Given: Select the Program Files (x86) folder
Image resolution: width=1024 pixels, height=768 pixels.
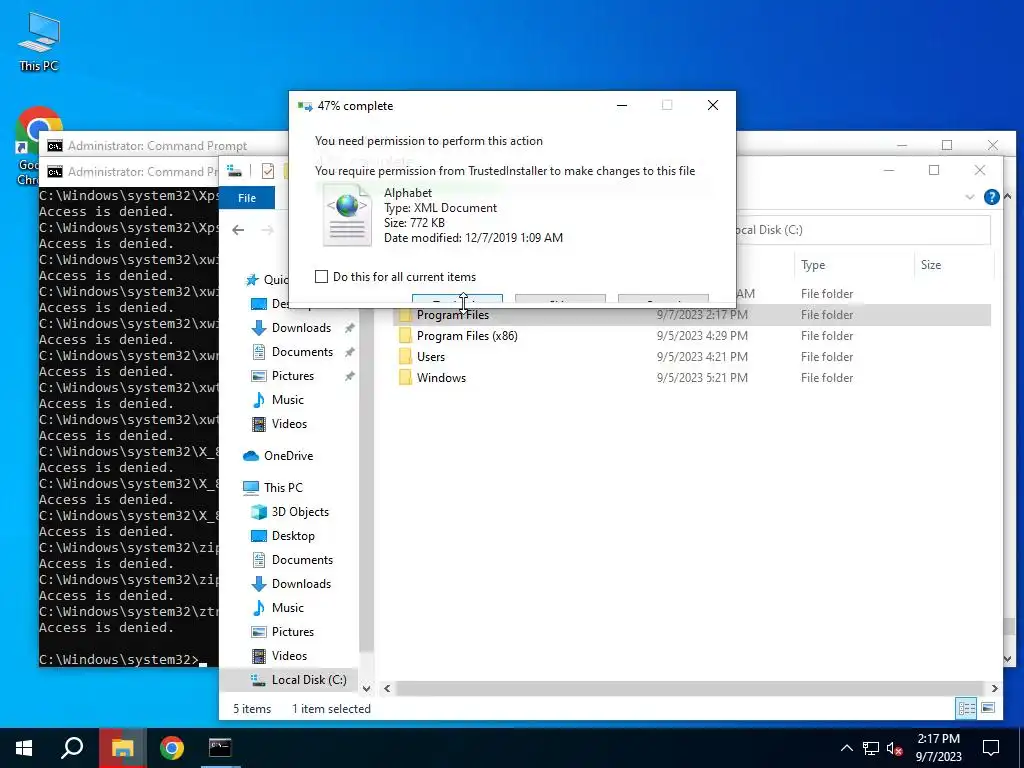Looking at the screenshot, I should click(x=467, y=336).
